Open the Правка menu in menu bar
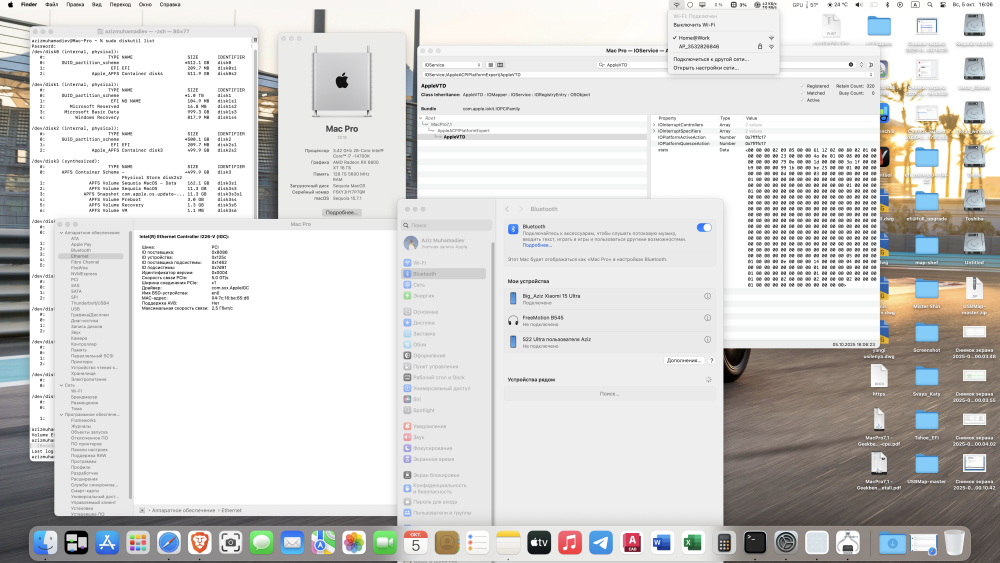The height and width of the screenshot is (563, 1000). pyautogui.click(x=75, y=4)
